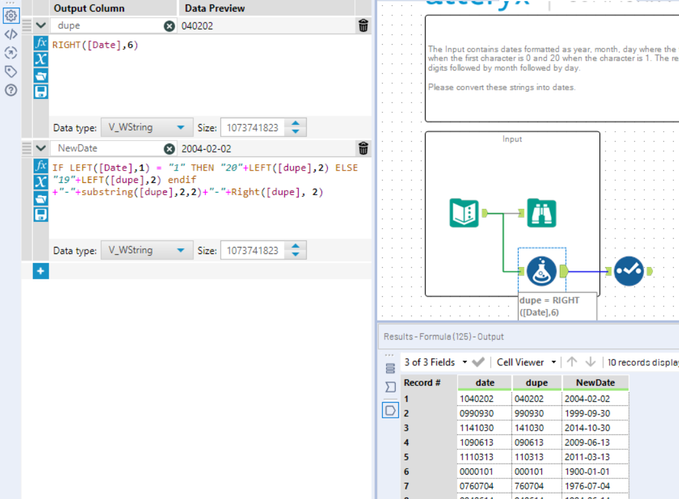Image resolution: width=679 pixels, height=499 pixels.
Task: Click the Formula tool output anchor
Action: click(x=564, y=271)
